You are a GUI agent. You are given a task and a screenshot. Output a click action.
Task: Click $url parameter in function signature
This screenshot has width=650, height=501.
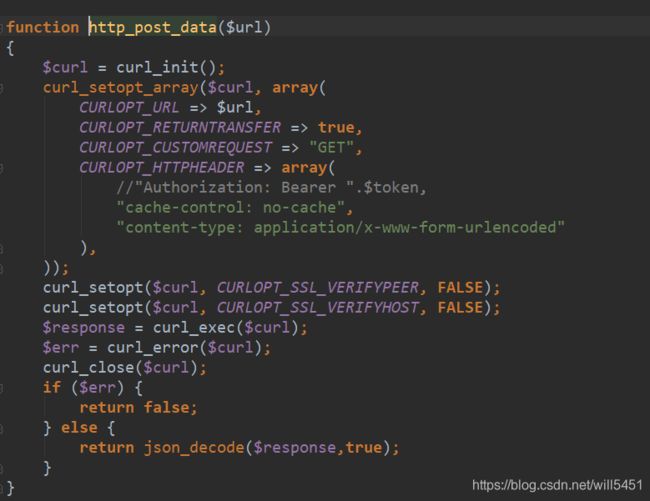coord(244,28)
